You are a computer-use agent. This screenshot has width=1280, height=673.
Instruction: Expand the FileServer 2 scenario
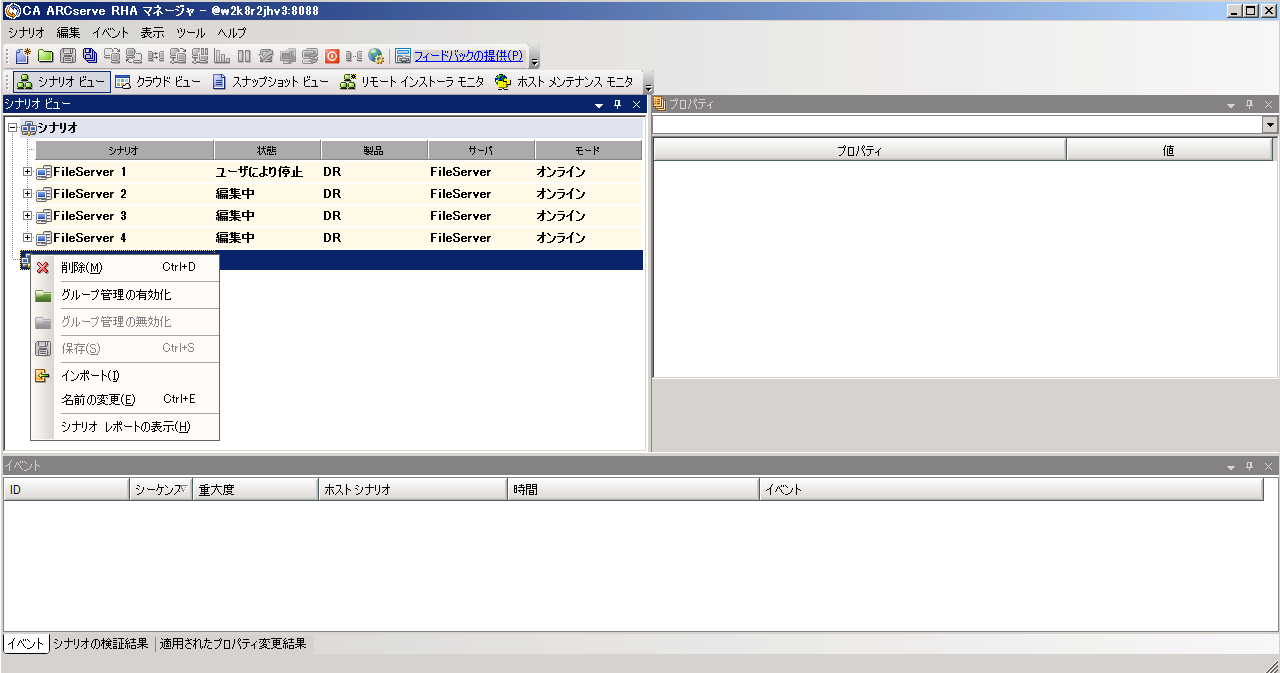pyautogui.click(x=27, y=194)
